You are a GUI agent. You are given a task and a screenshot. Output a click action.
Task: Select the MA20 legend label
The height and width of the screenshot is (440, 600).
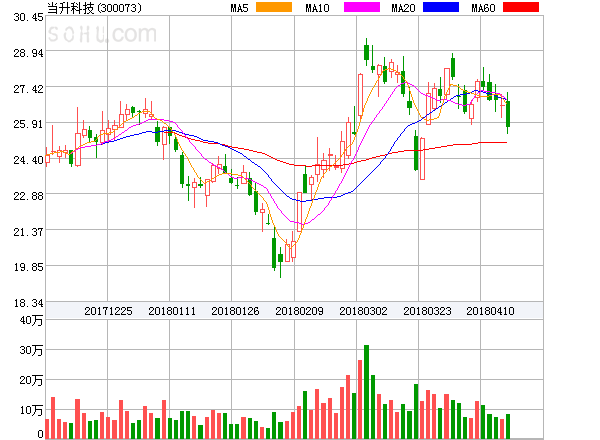tap(403, 8)
